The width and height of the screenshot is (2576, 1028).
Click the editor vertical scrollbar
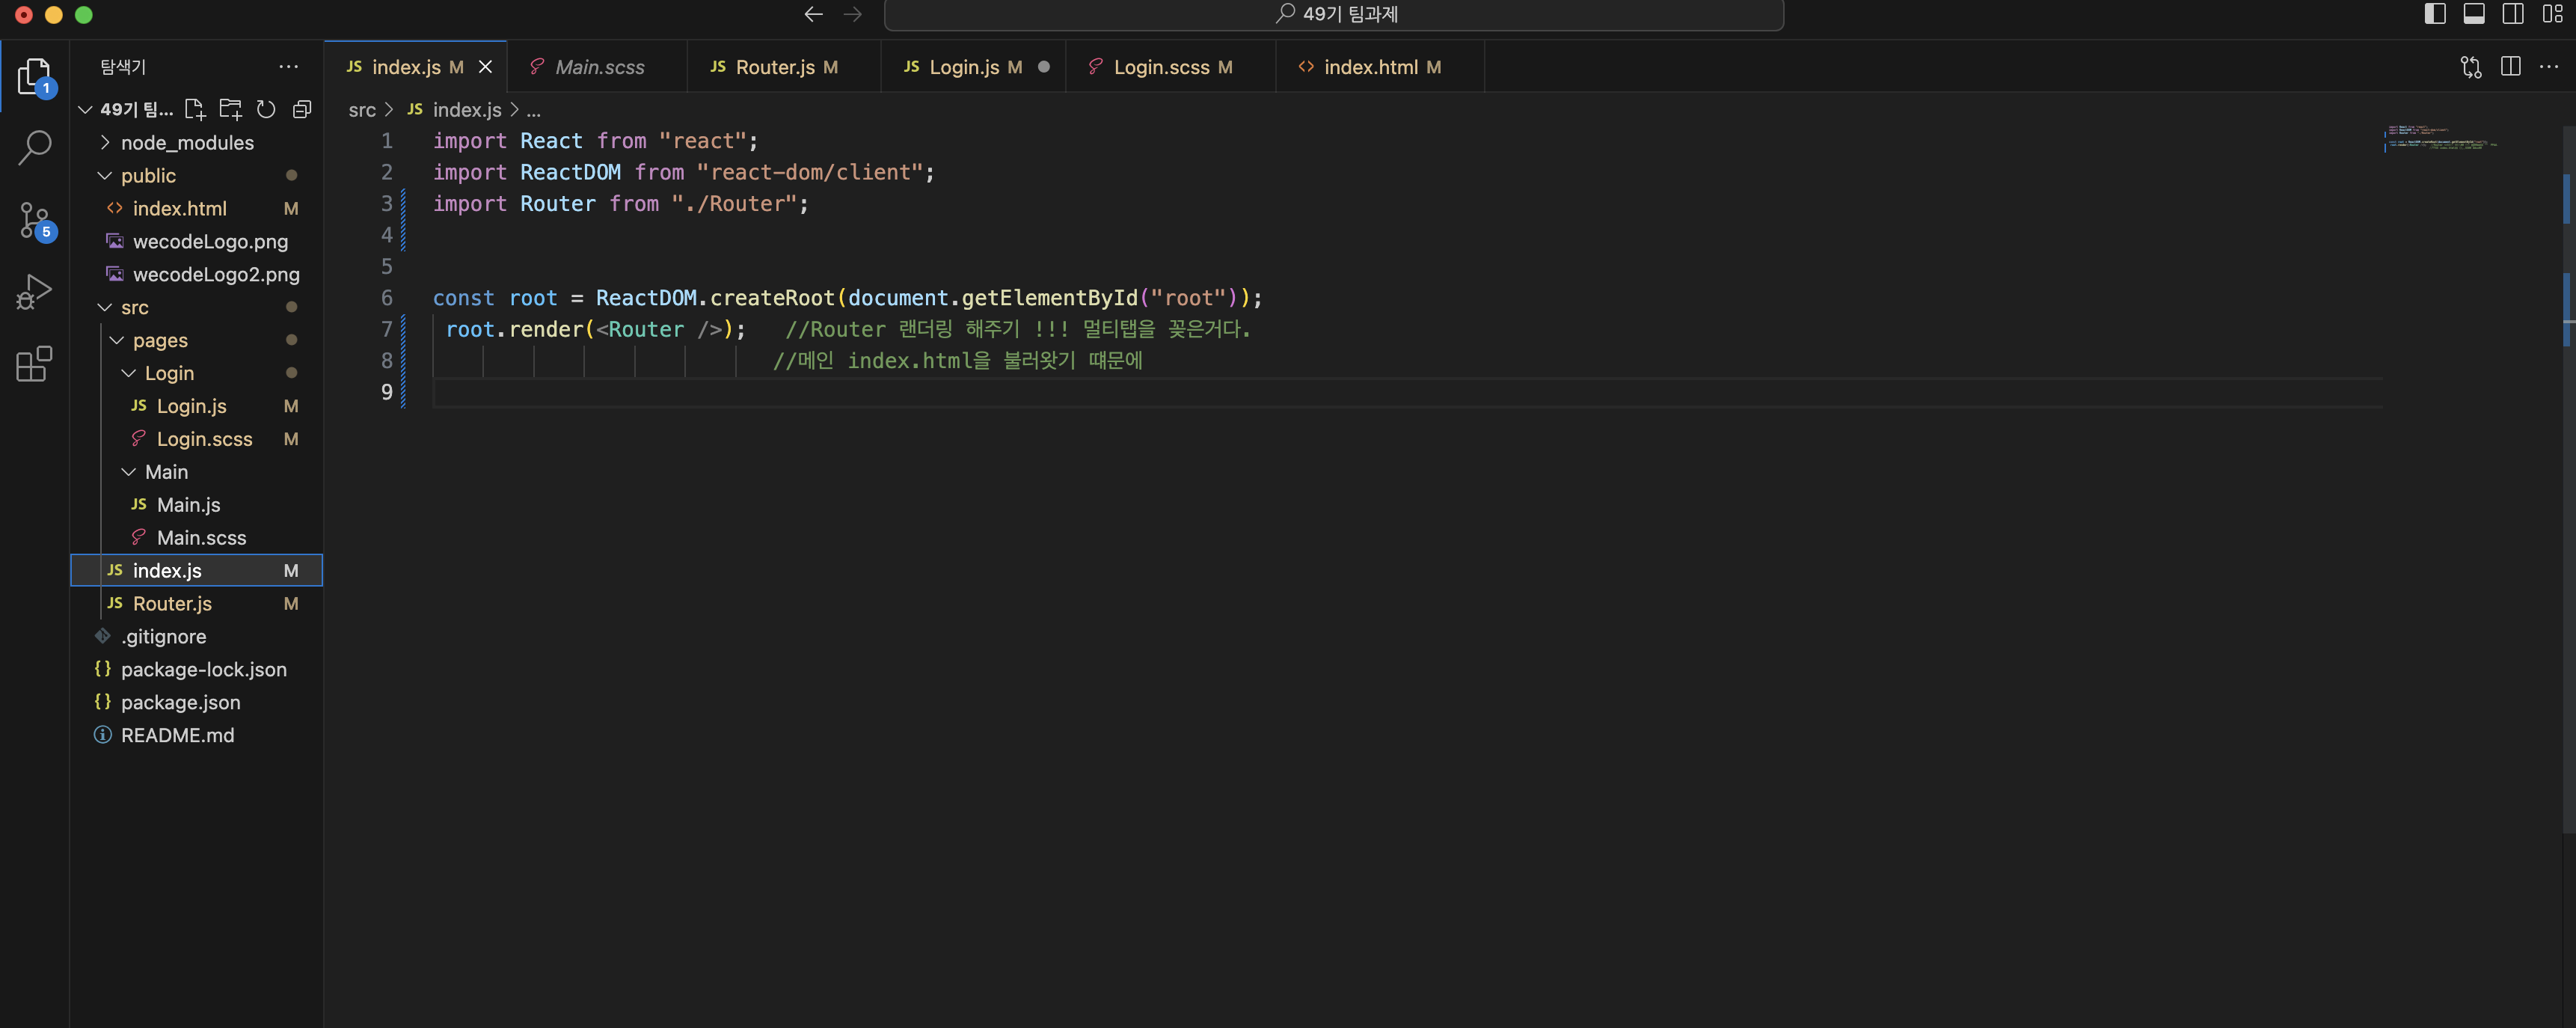pyautogui.click(x=2568, y=480)
